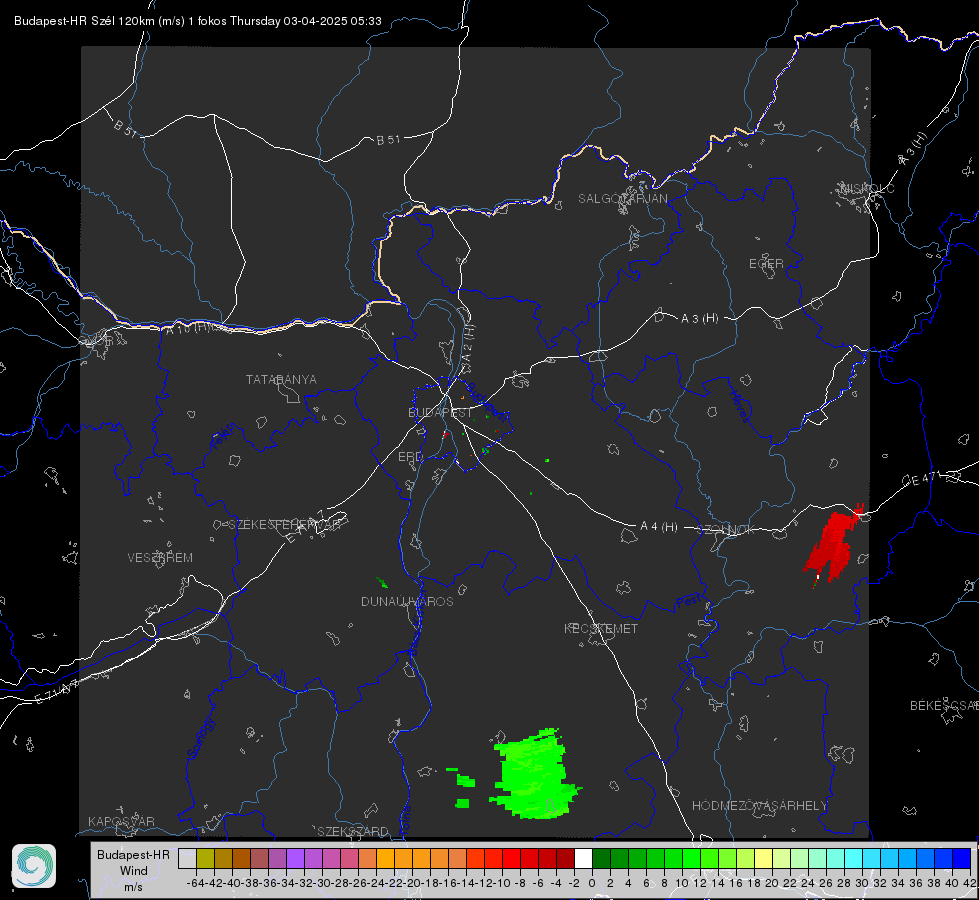Image resolution: width=979 pixels, height=900 pixels.
Task: Click the 'A 3 (H)' road label near Eger
Action: tap(699, 319)
